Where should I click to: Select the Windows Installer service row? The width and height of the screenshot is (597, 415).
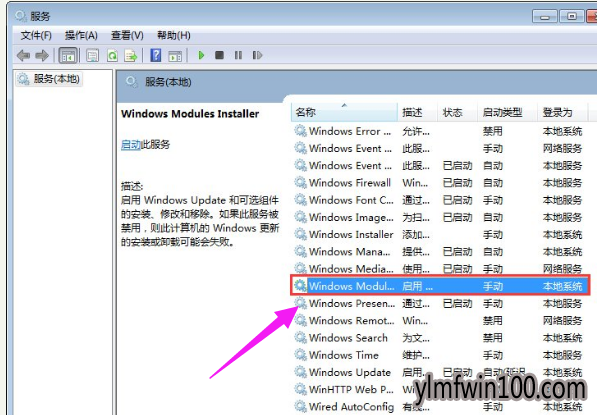pos(440,235)
